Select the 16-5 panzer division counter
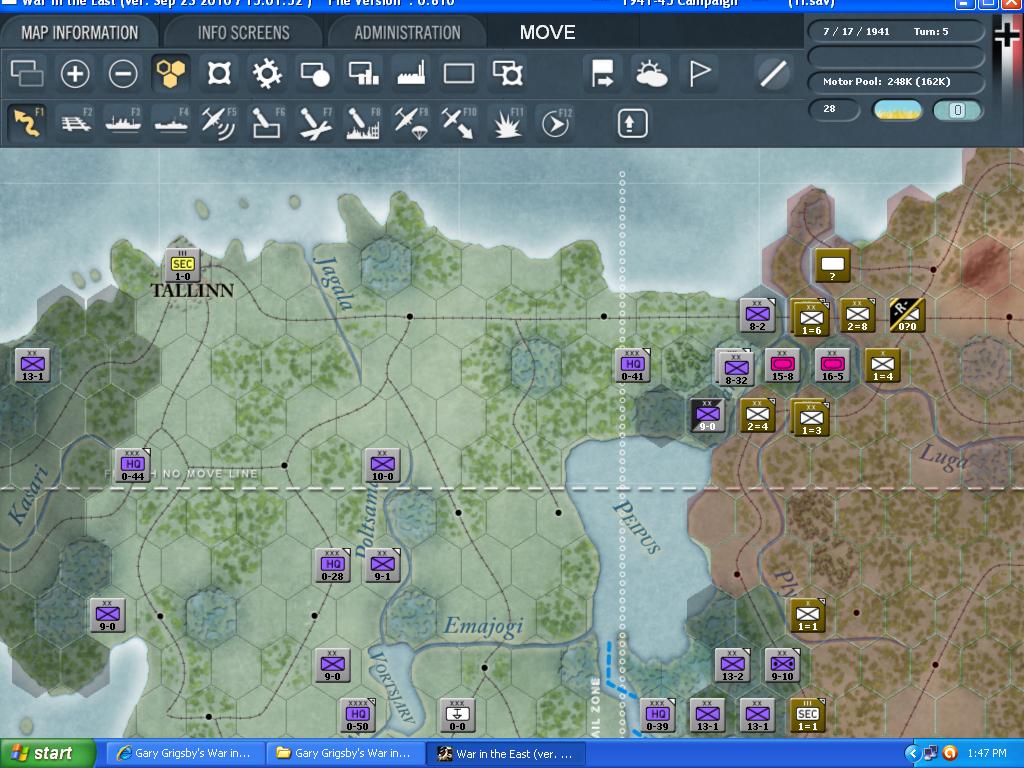The image size is (1024, 768). point(833,366)
